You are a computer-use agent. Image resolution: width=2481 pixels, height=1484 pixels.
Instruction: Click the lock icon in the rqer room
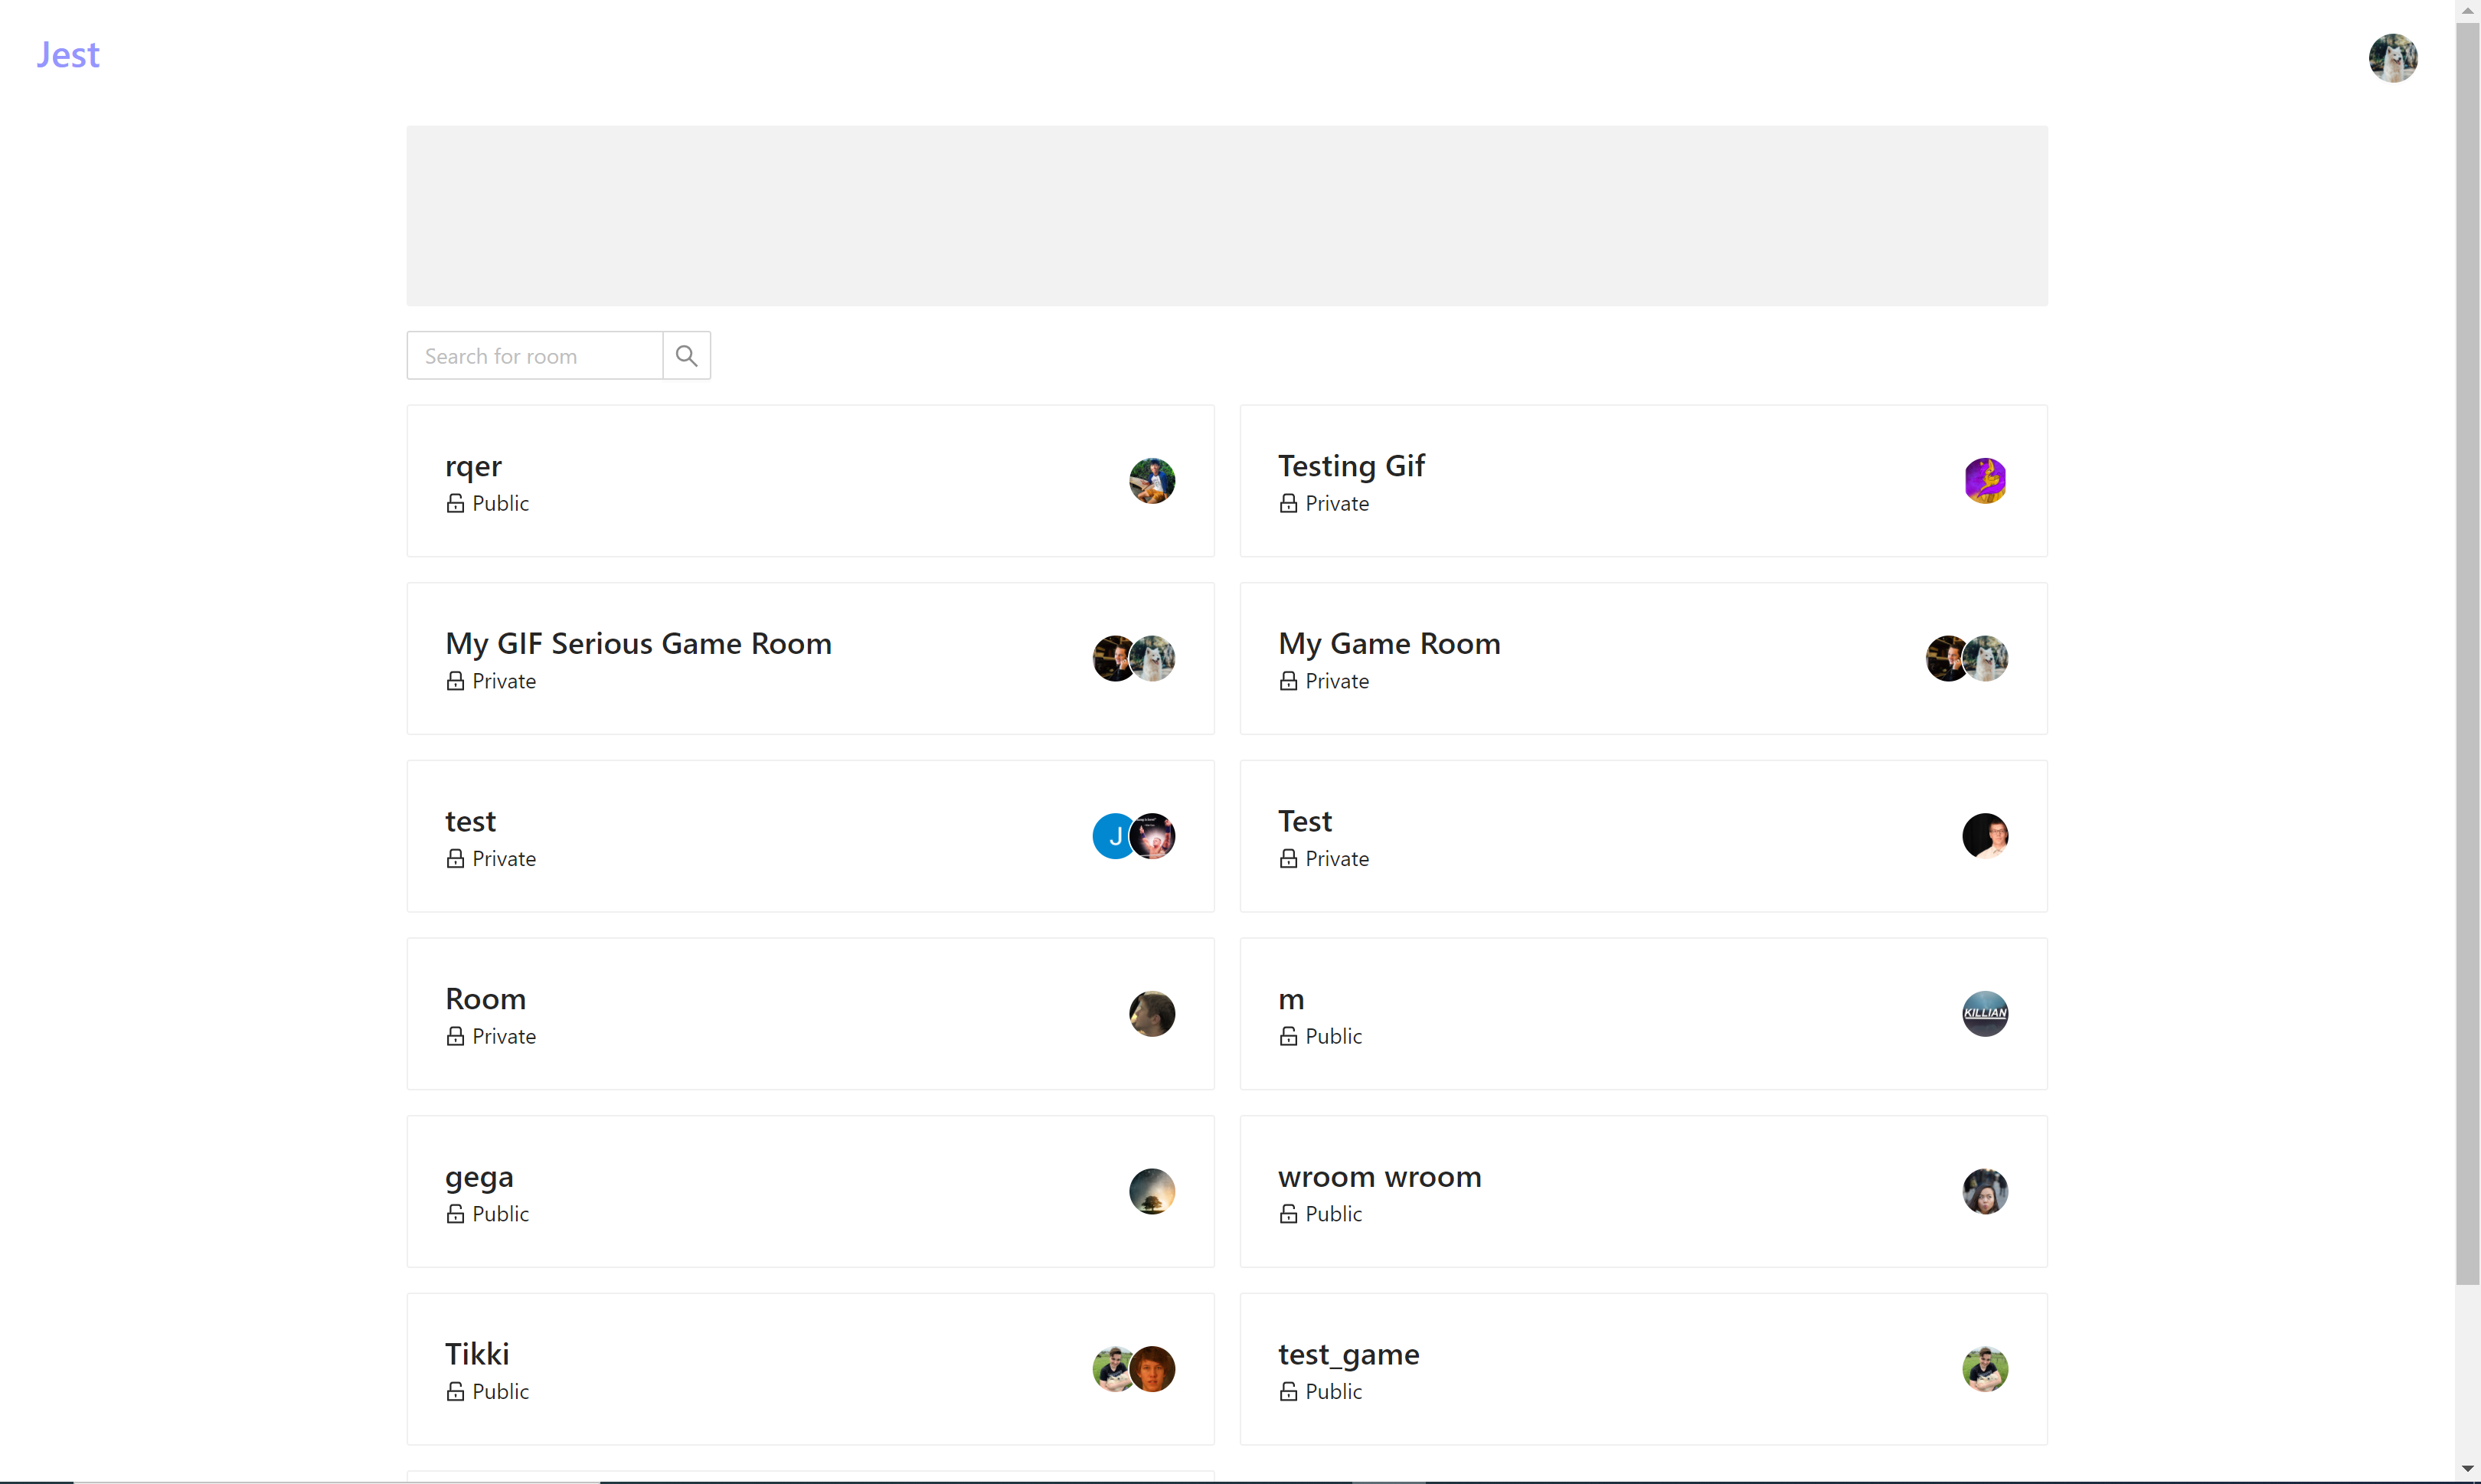pos(455,503)
